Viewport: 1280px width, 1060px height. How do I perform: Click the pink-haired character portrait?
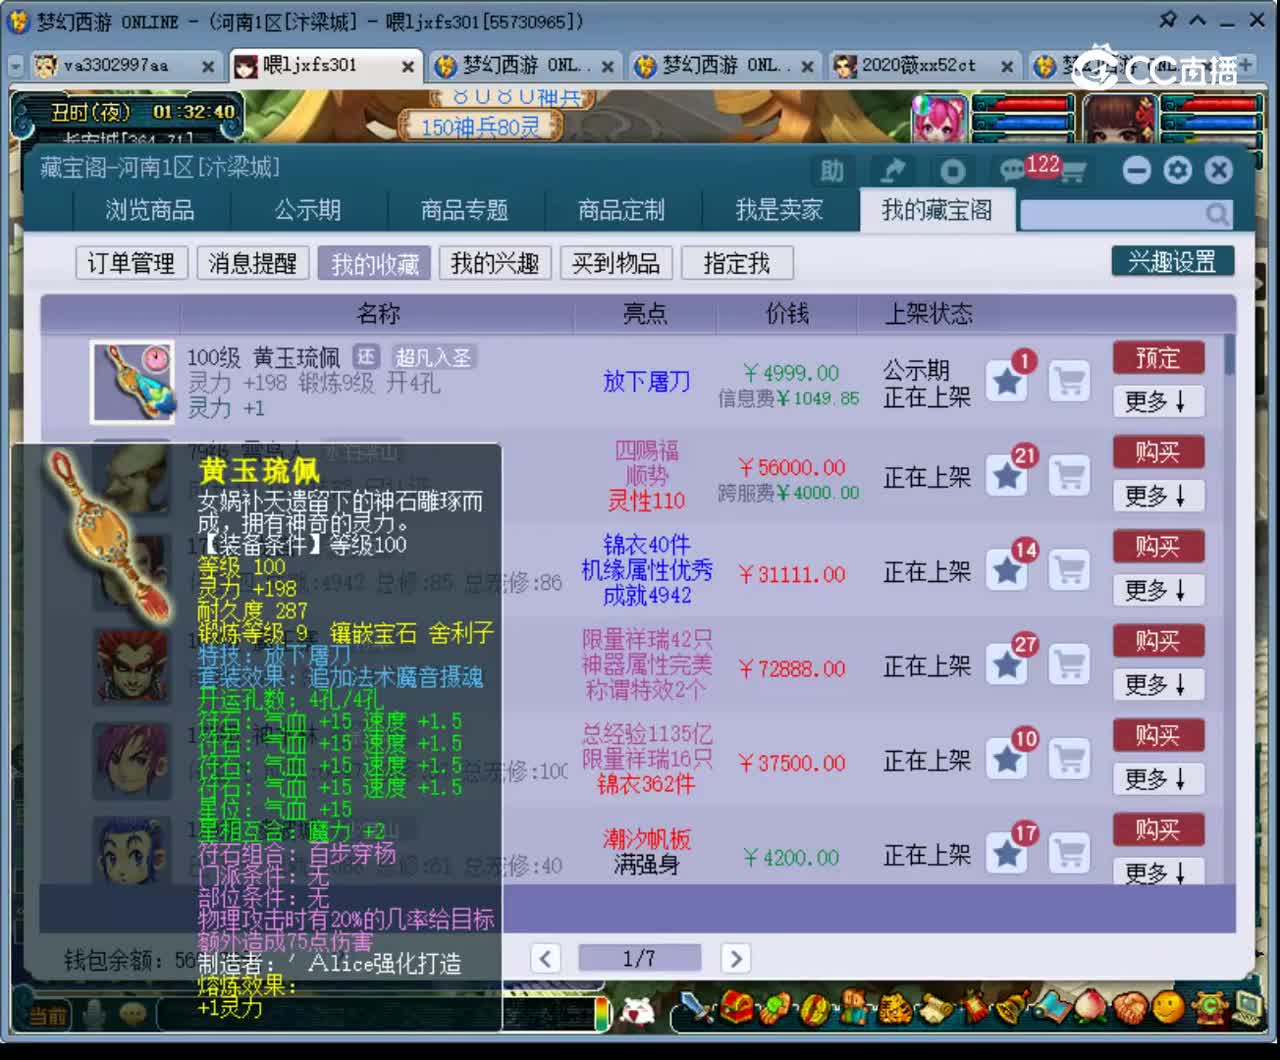pos(938,118)
